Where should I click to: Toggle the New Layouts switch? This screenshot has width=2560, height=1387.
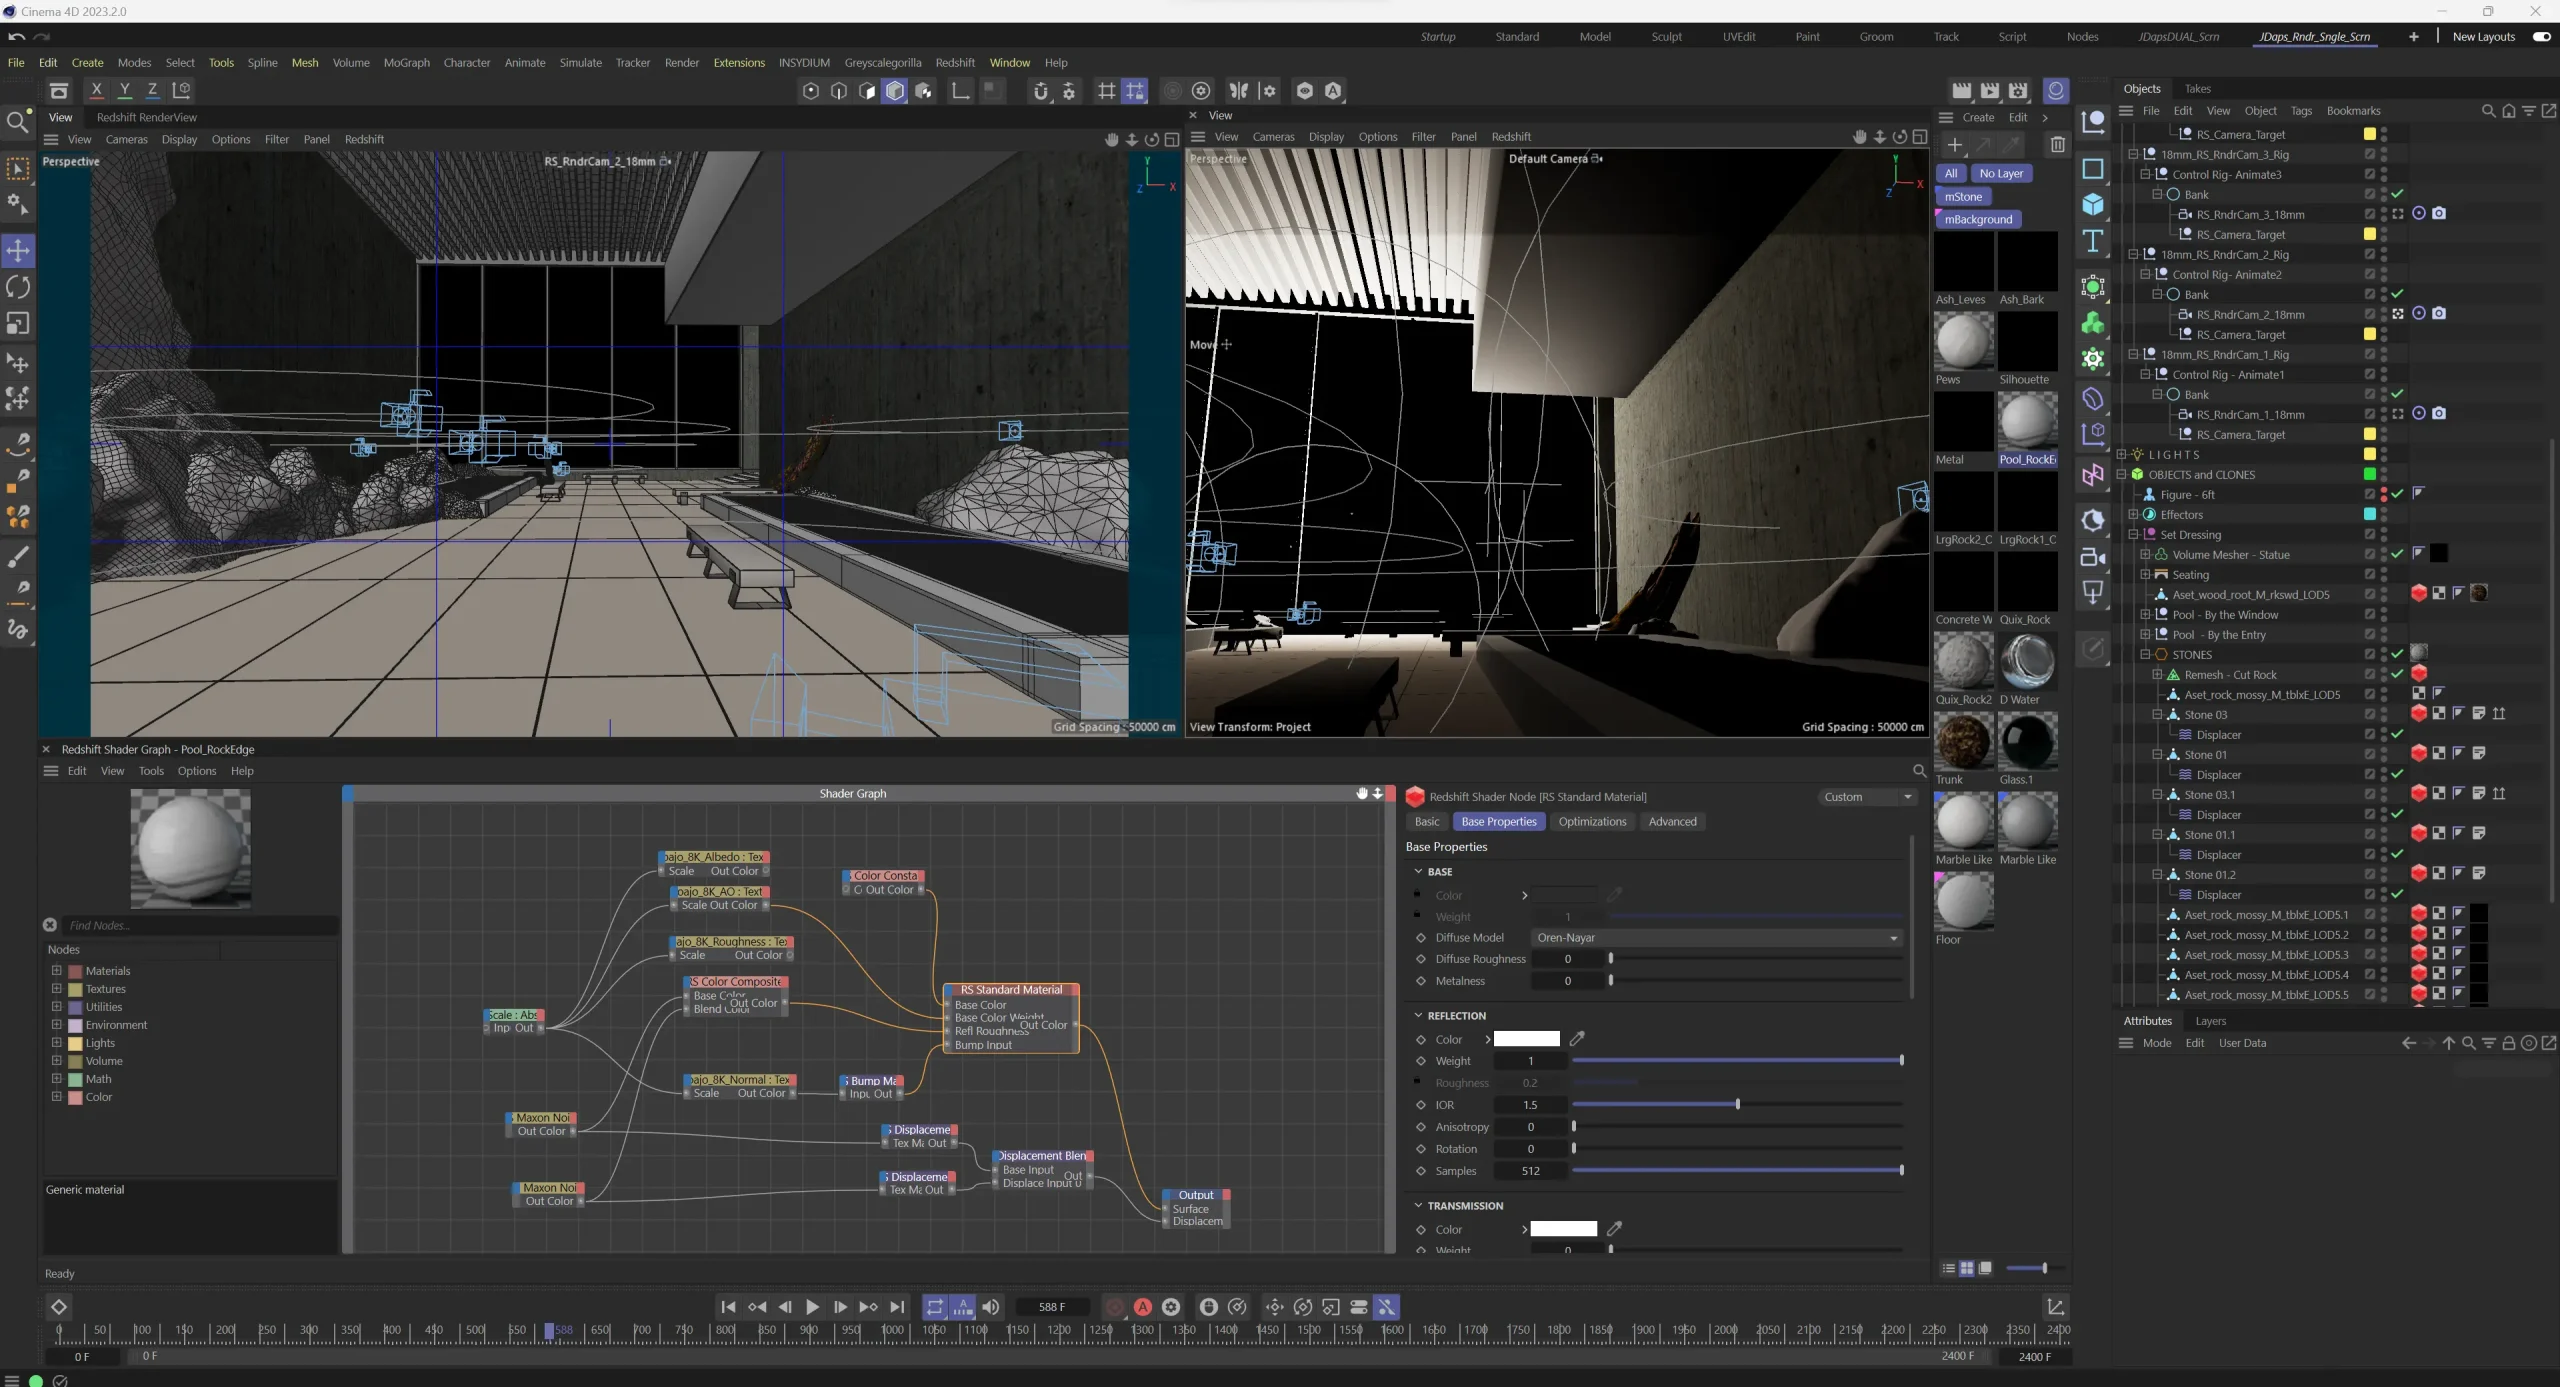tap(2541, 37)
